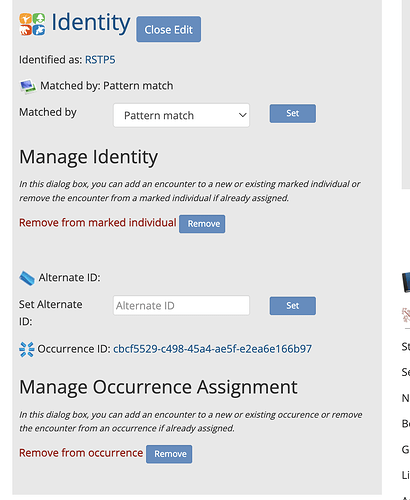Click Remove beside Remove from marked individual
410x500 pixels.
[202, 224]
